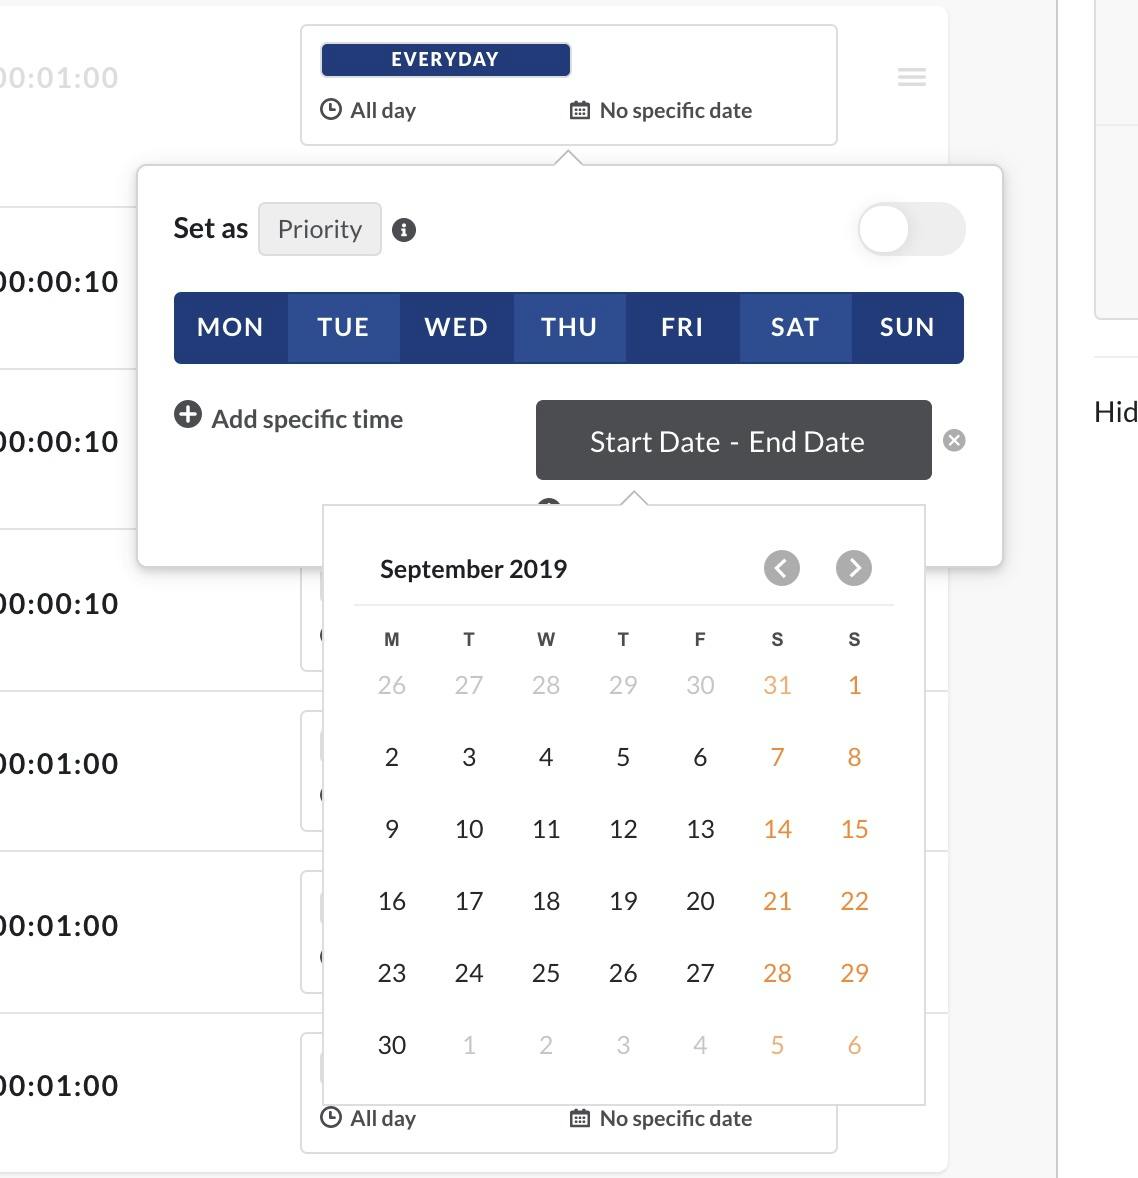Viewport: 1138px width, 1178px height.
Task: Click the drag handle hamburger icon
Action: 912,77
